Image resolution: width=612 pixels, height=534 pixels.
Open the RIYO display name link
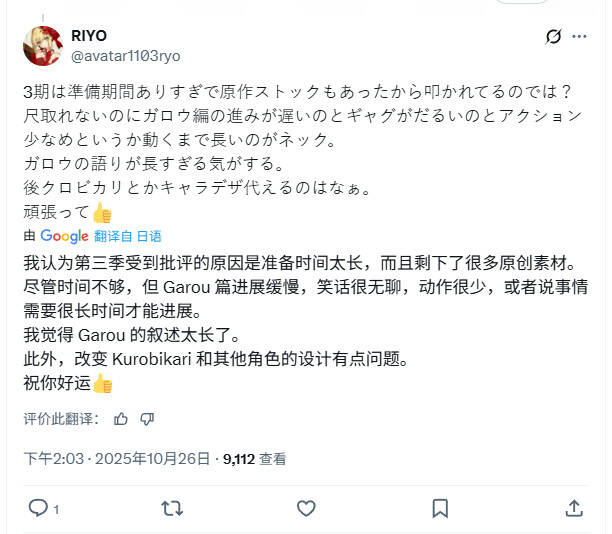pyautogui.click(x=89, y=36)
